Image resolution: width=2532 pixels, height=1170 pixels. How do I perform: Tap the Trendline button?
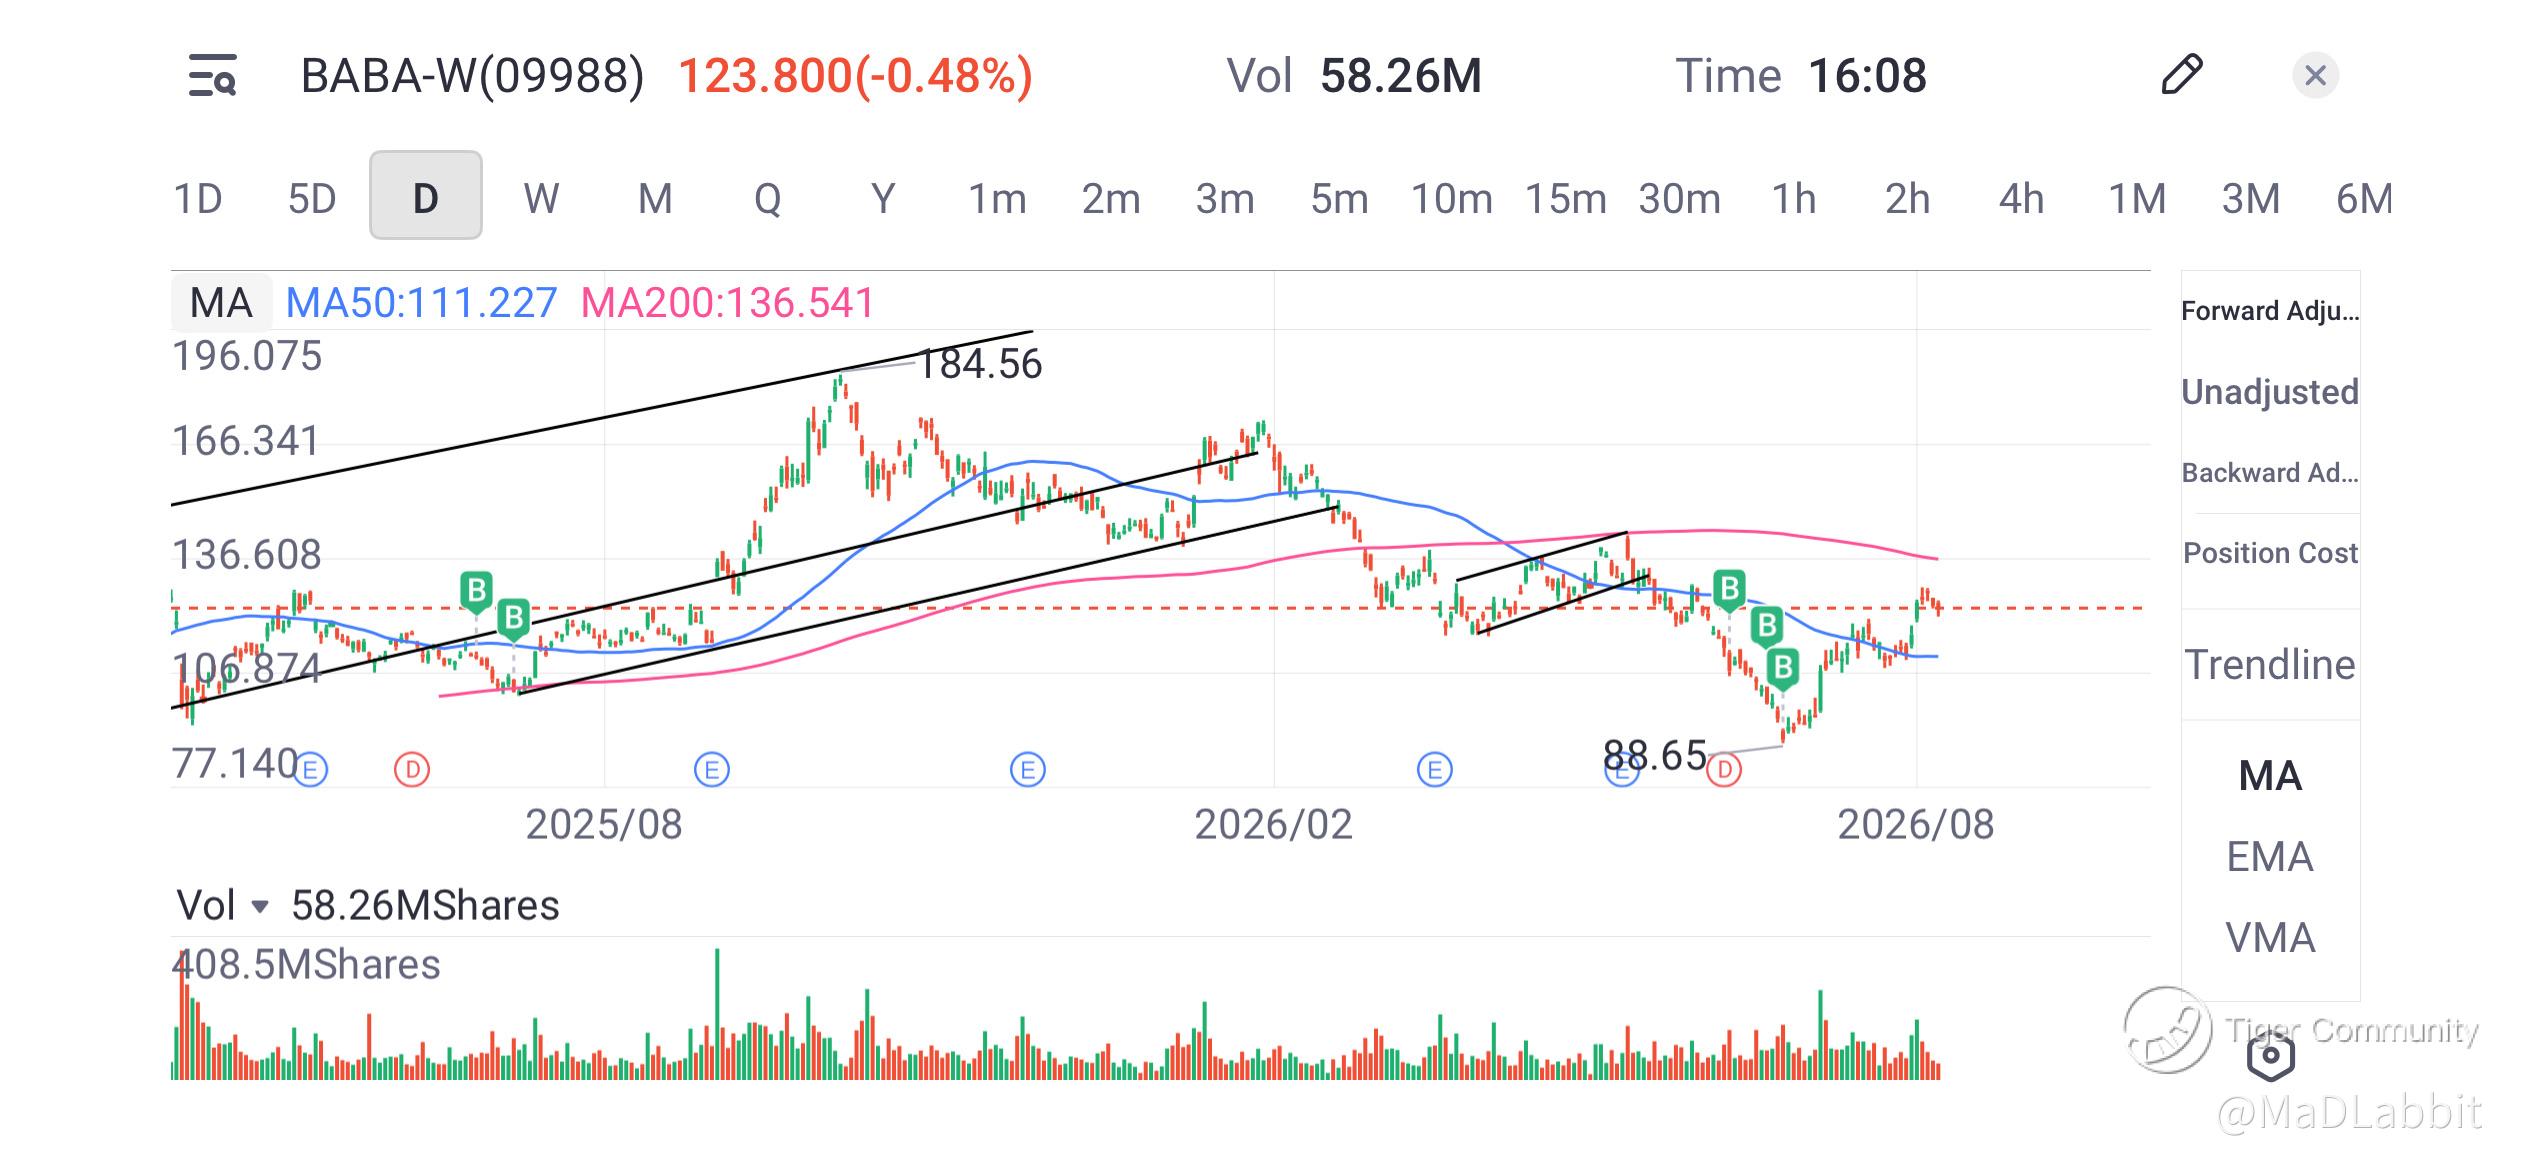2270,665
